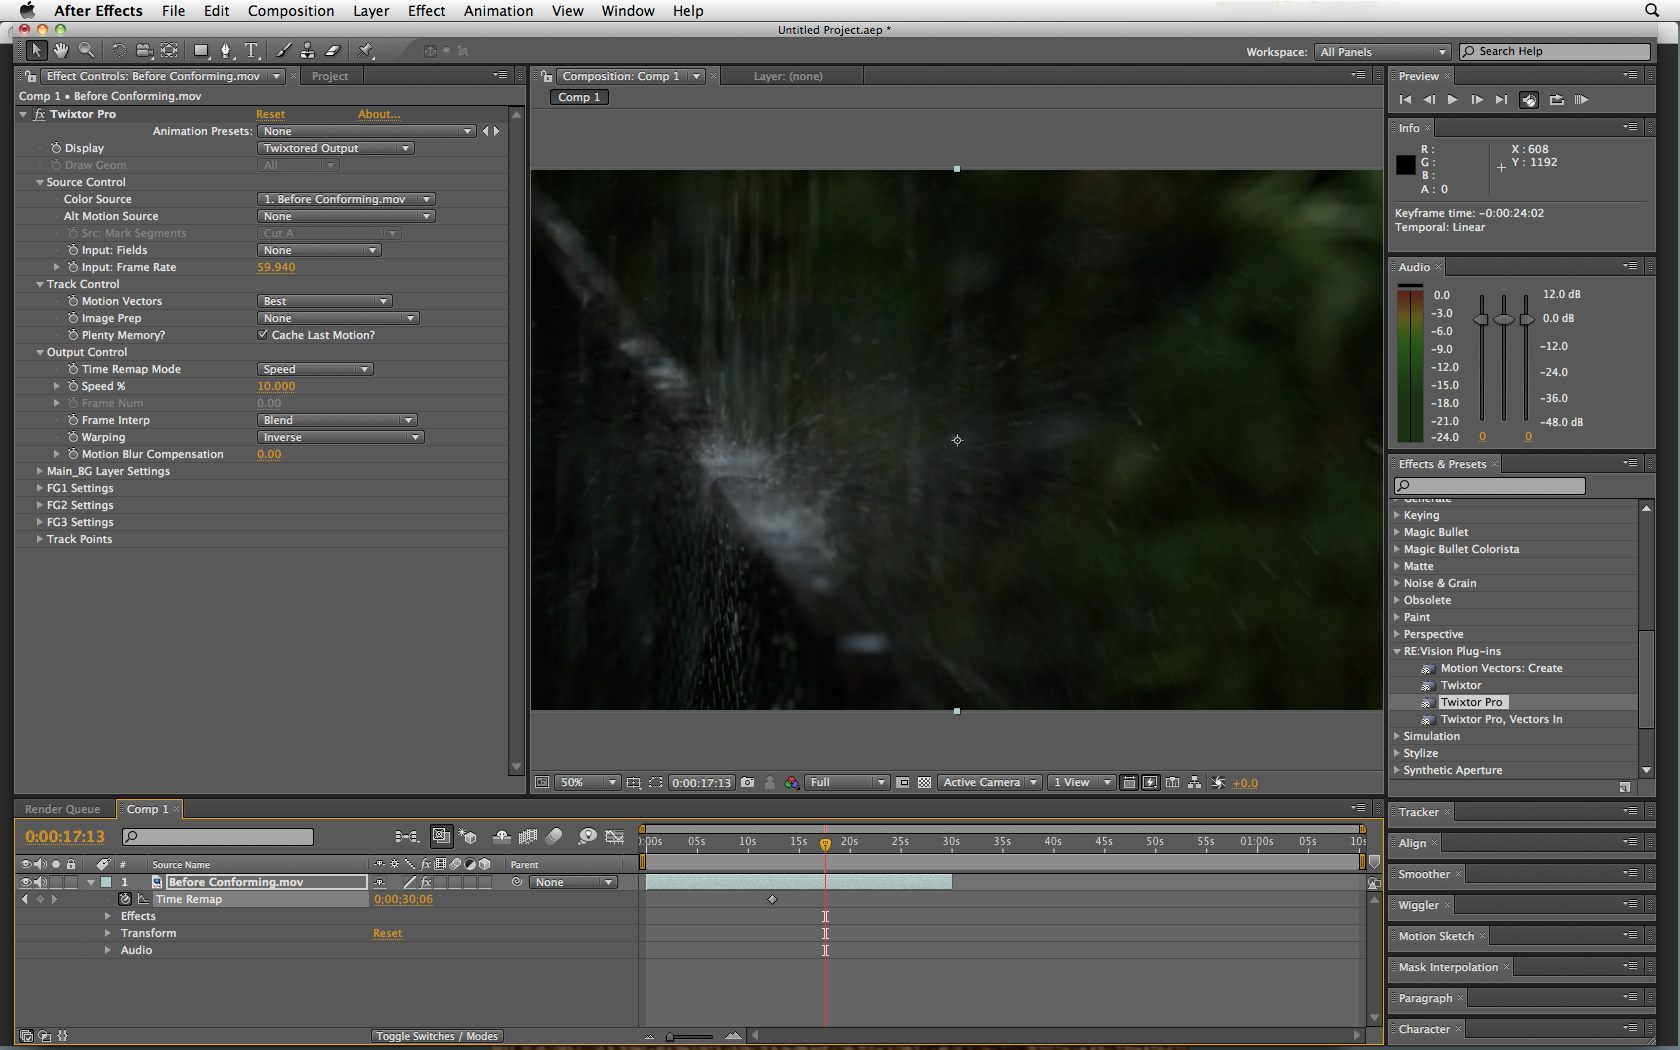Select the Unified Camera tool
Screen dimensions: 1680x1050
pos(144,50)
